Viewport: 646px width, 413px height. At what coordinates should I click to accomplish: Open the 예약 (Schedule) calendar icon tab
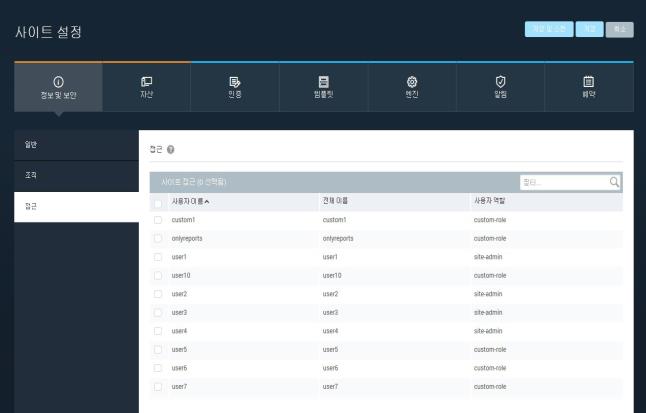pos(589,81)
